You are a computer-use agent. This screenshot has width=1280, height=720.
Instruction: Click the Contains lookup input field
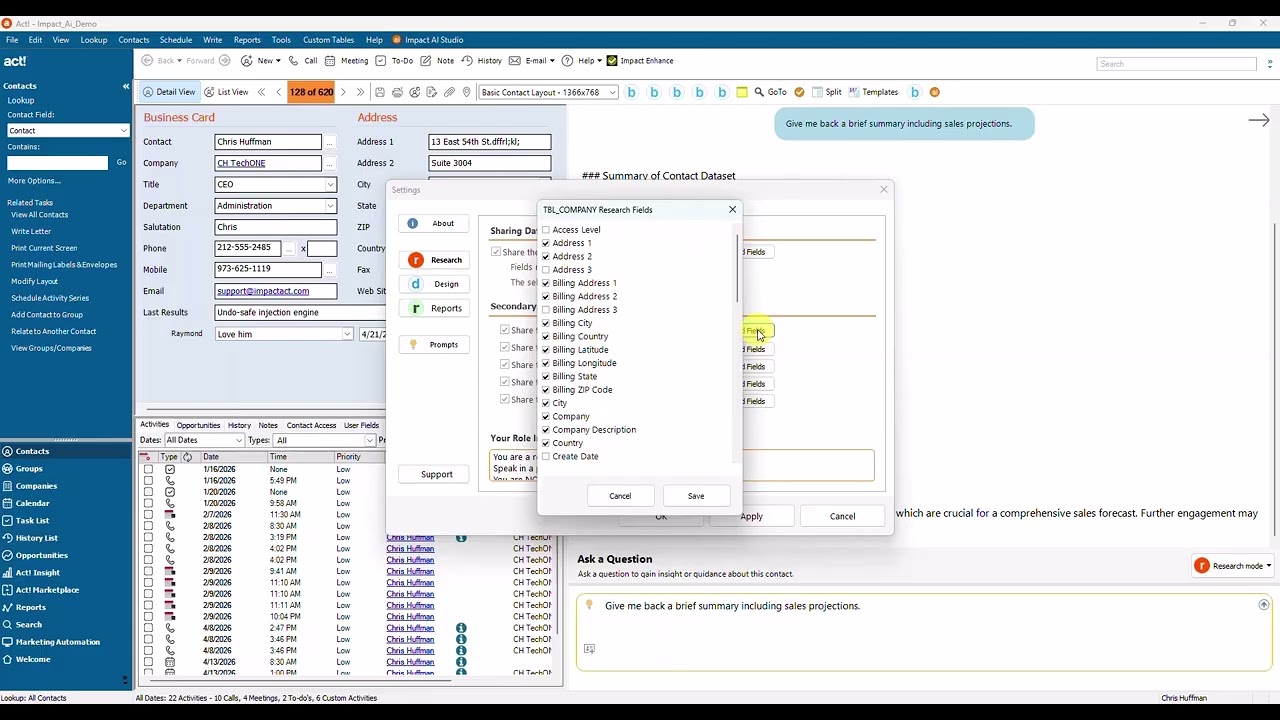tap(58, 163)
